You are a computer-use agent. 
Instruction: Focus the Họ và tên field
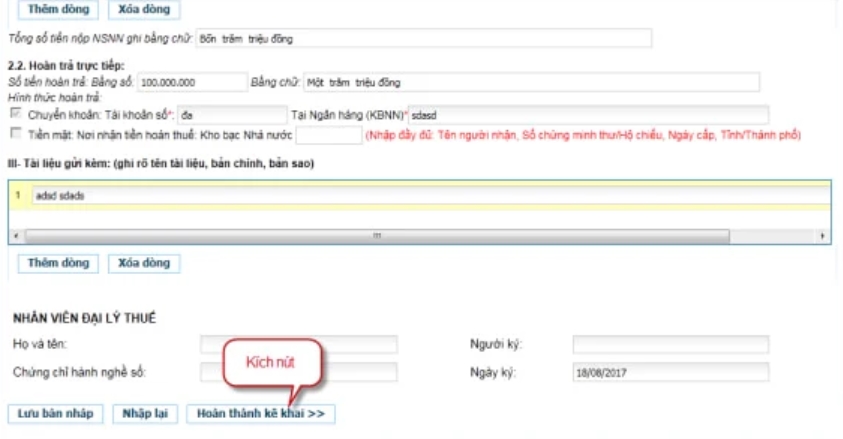point(299,345)
